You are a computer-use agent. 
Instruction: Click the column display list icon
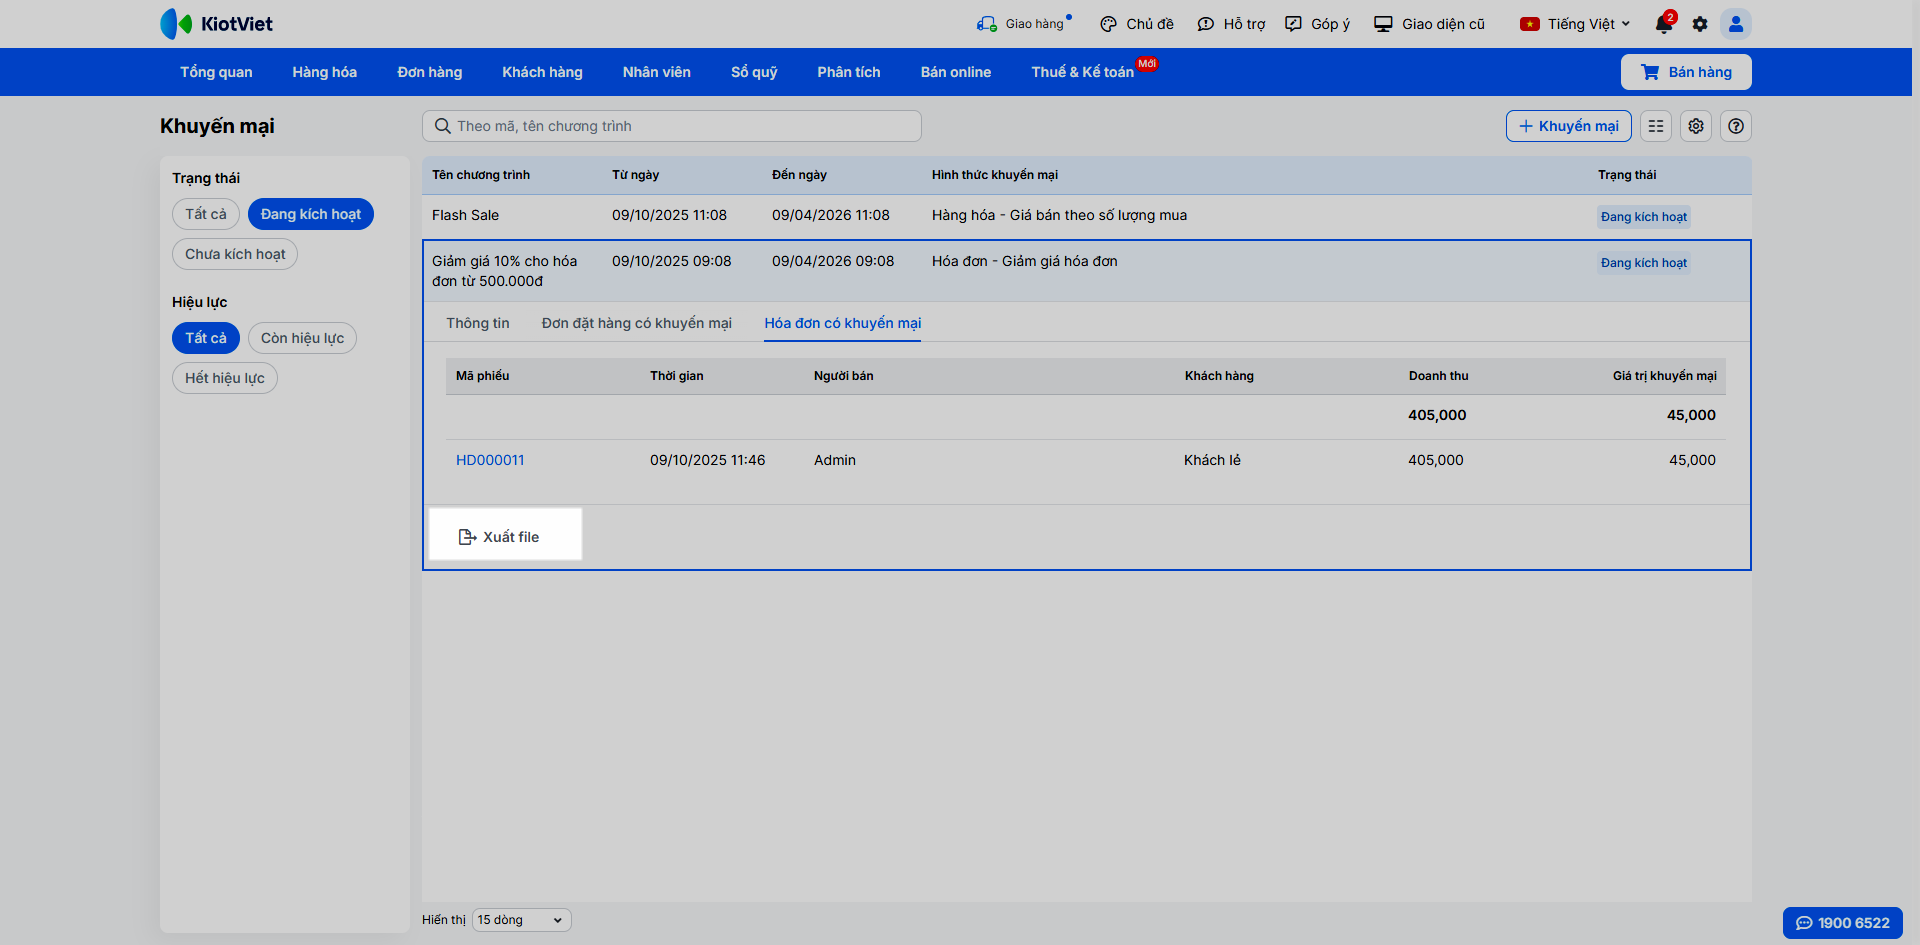(1656, 126)
